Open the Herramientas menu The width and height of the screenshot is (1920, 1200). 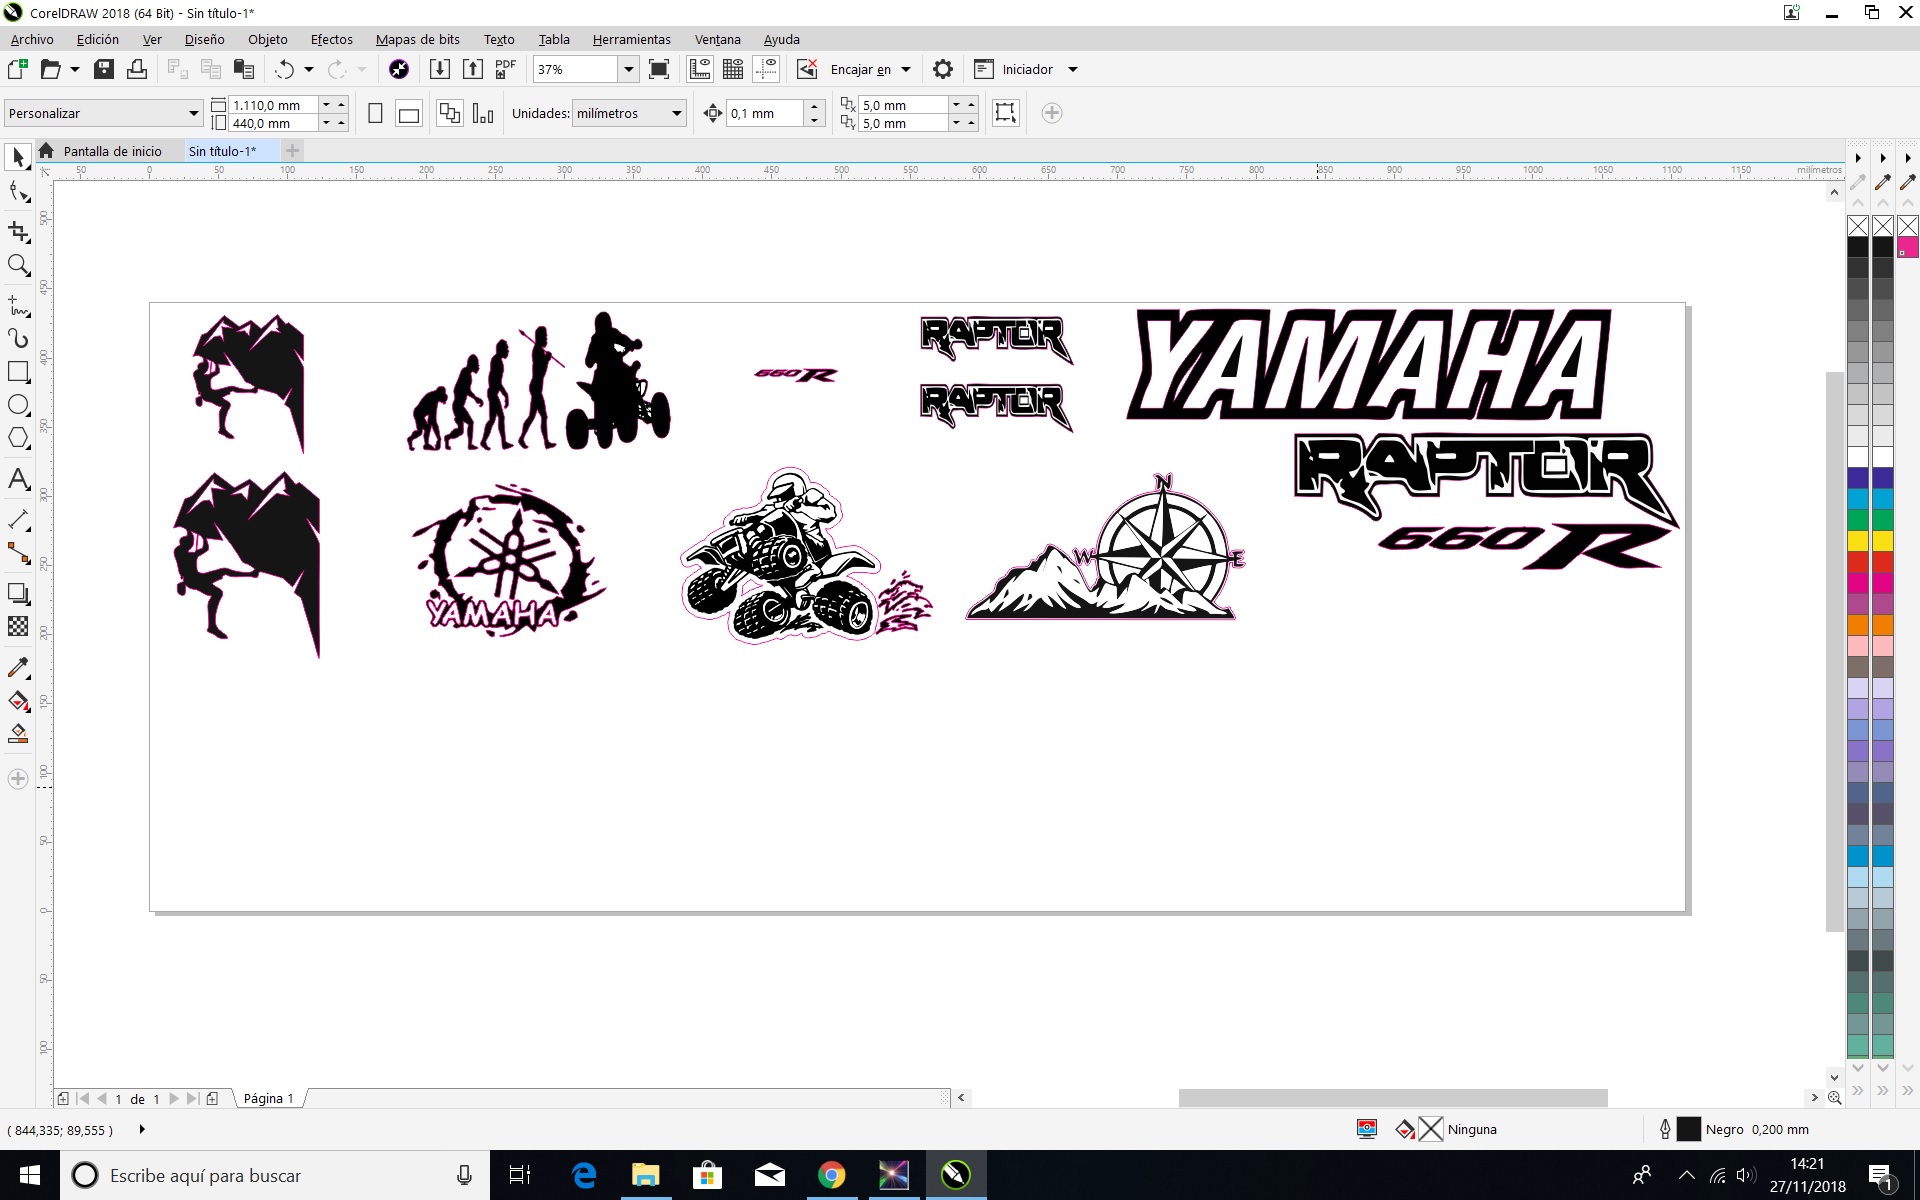[x=631, y=39]
